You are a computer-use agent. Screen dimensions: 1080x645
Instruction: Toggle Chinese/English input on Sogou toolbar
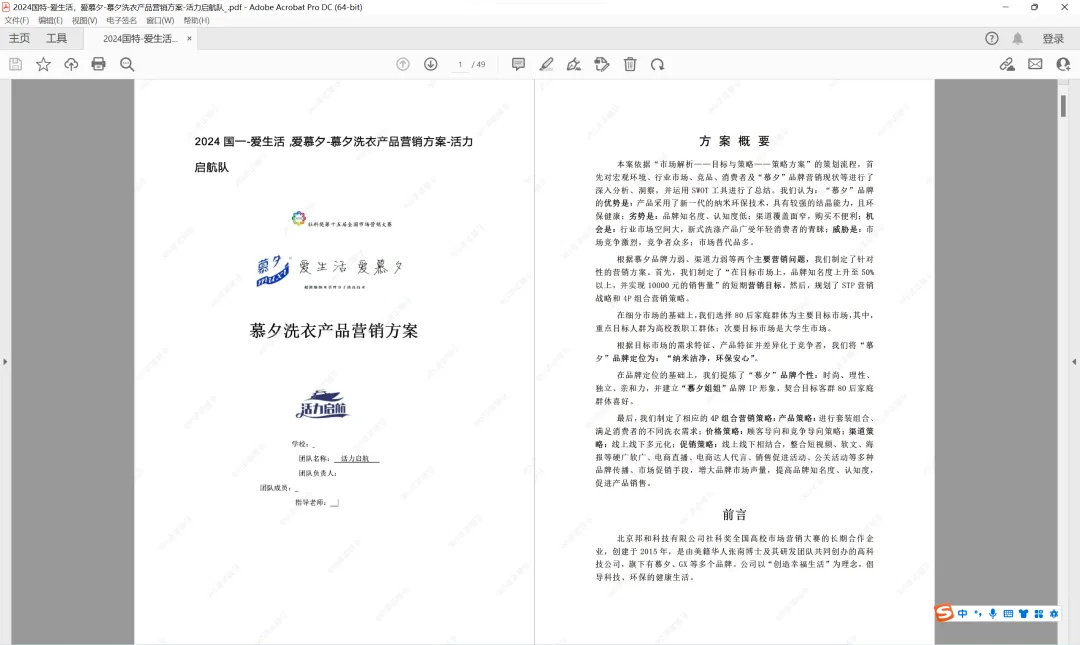[x=962, y=614]
